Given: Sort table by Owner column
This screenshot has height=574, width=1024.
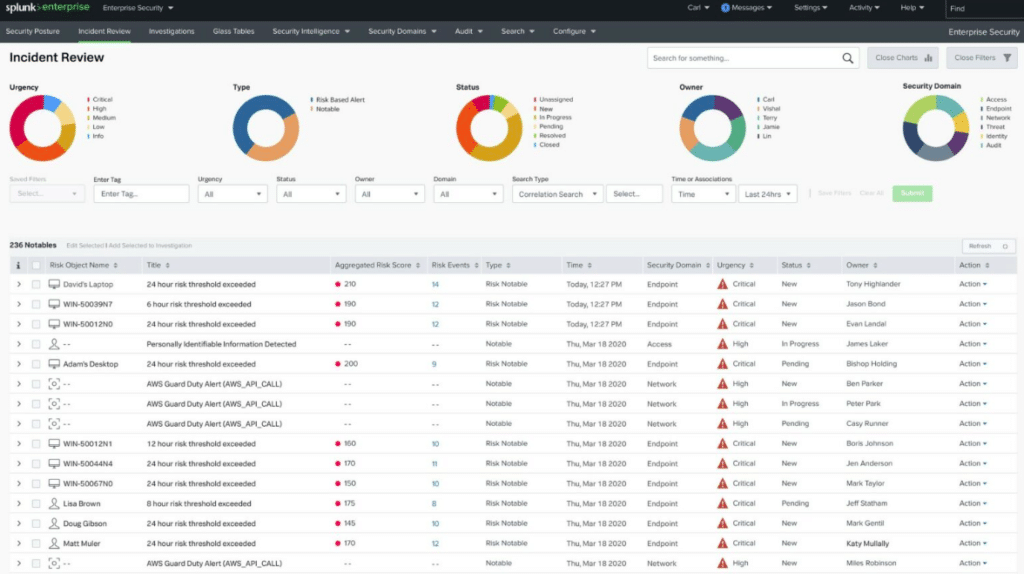Looking at the screenshot, I should click(x=875, y=266).
